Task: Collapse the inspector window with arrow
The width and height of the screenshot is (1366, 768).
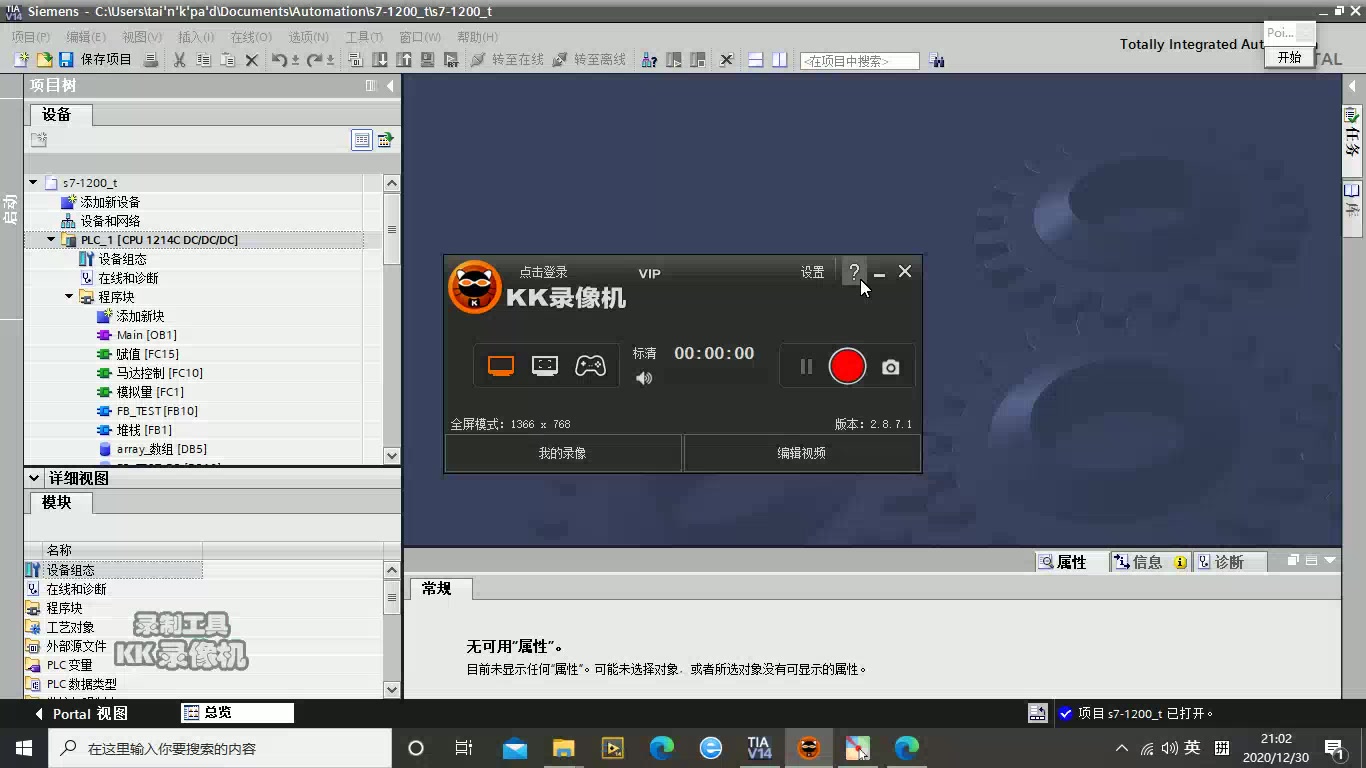Action: [x=1330, y=561]
